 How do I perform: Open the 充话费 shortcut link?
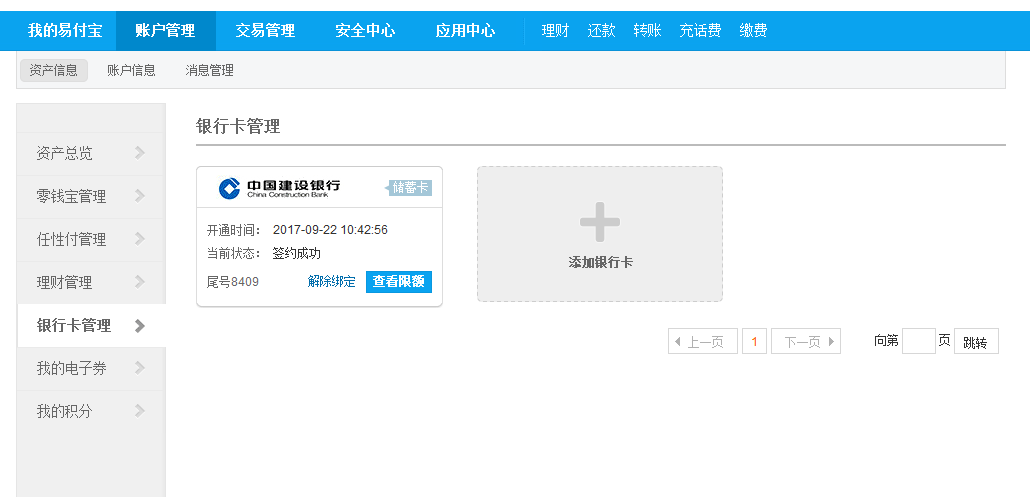pos(700,30)
